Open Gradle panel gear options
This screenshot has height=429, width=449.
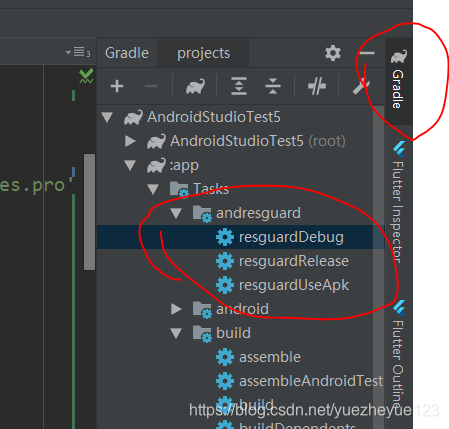tap(333, 53)
